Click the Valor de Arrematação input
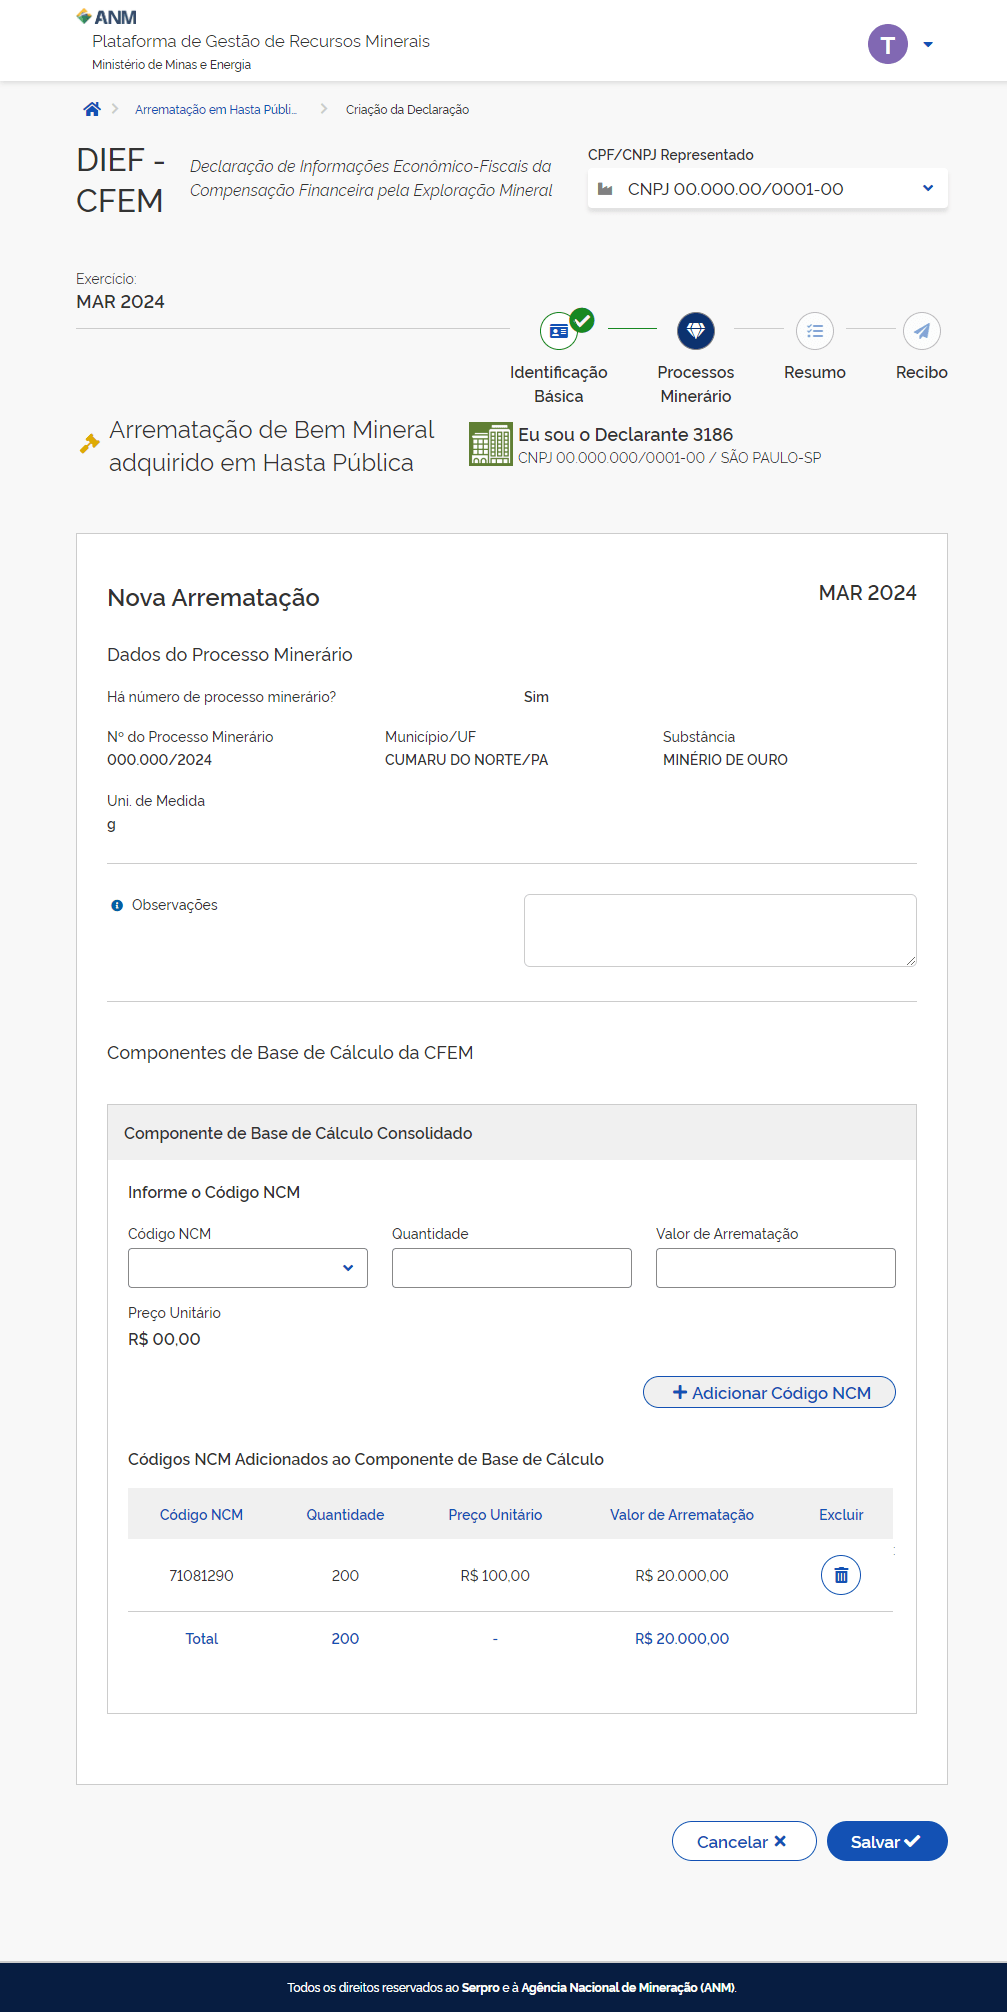1007x2012 pixels. pos(775,1268)
